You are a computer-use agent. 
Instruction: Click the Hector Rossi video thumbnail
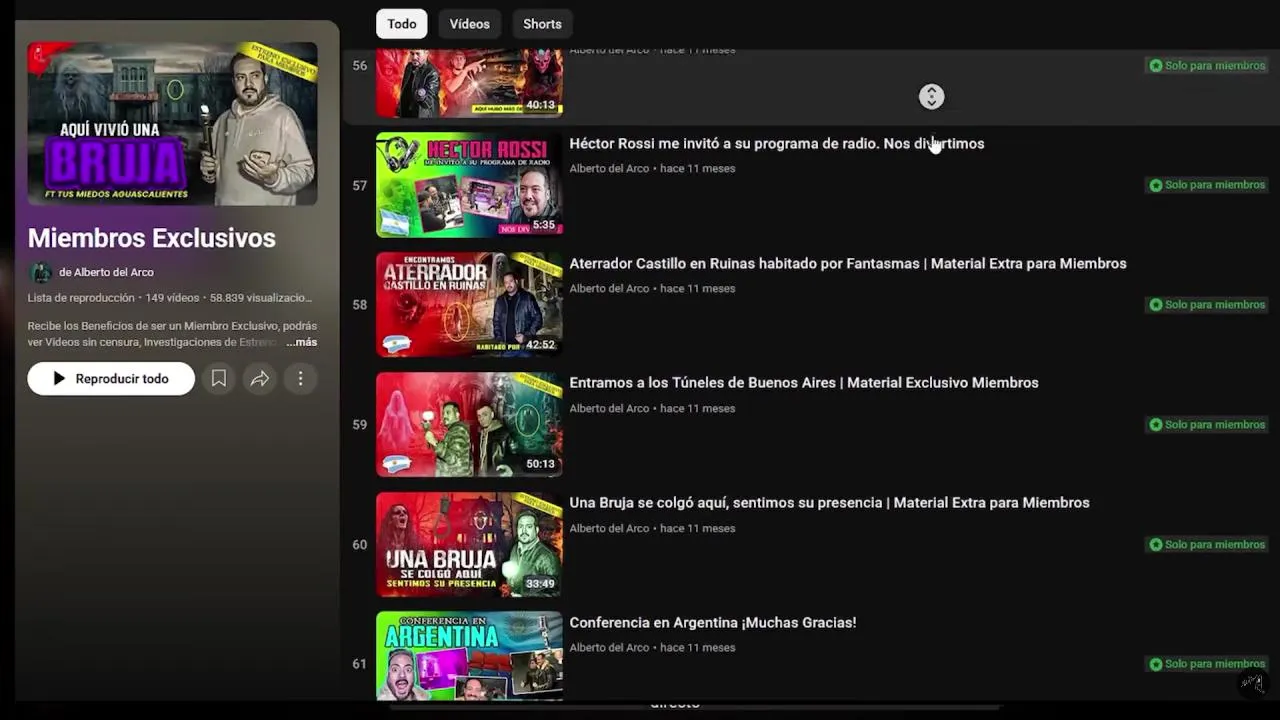[x=469, y=185]
